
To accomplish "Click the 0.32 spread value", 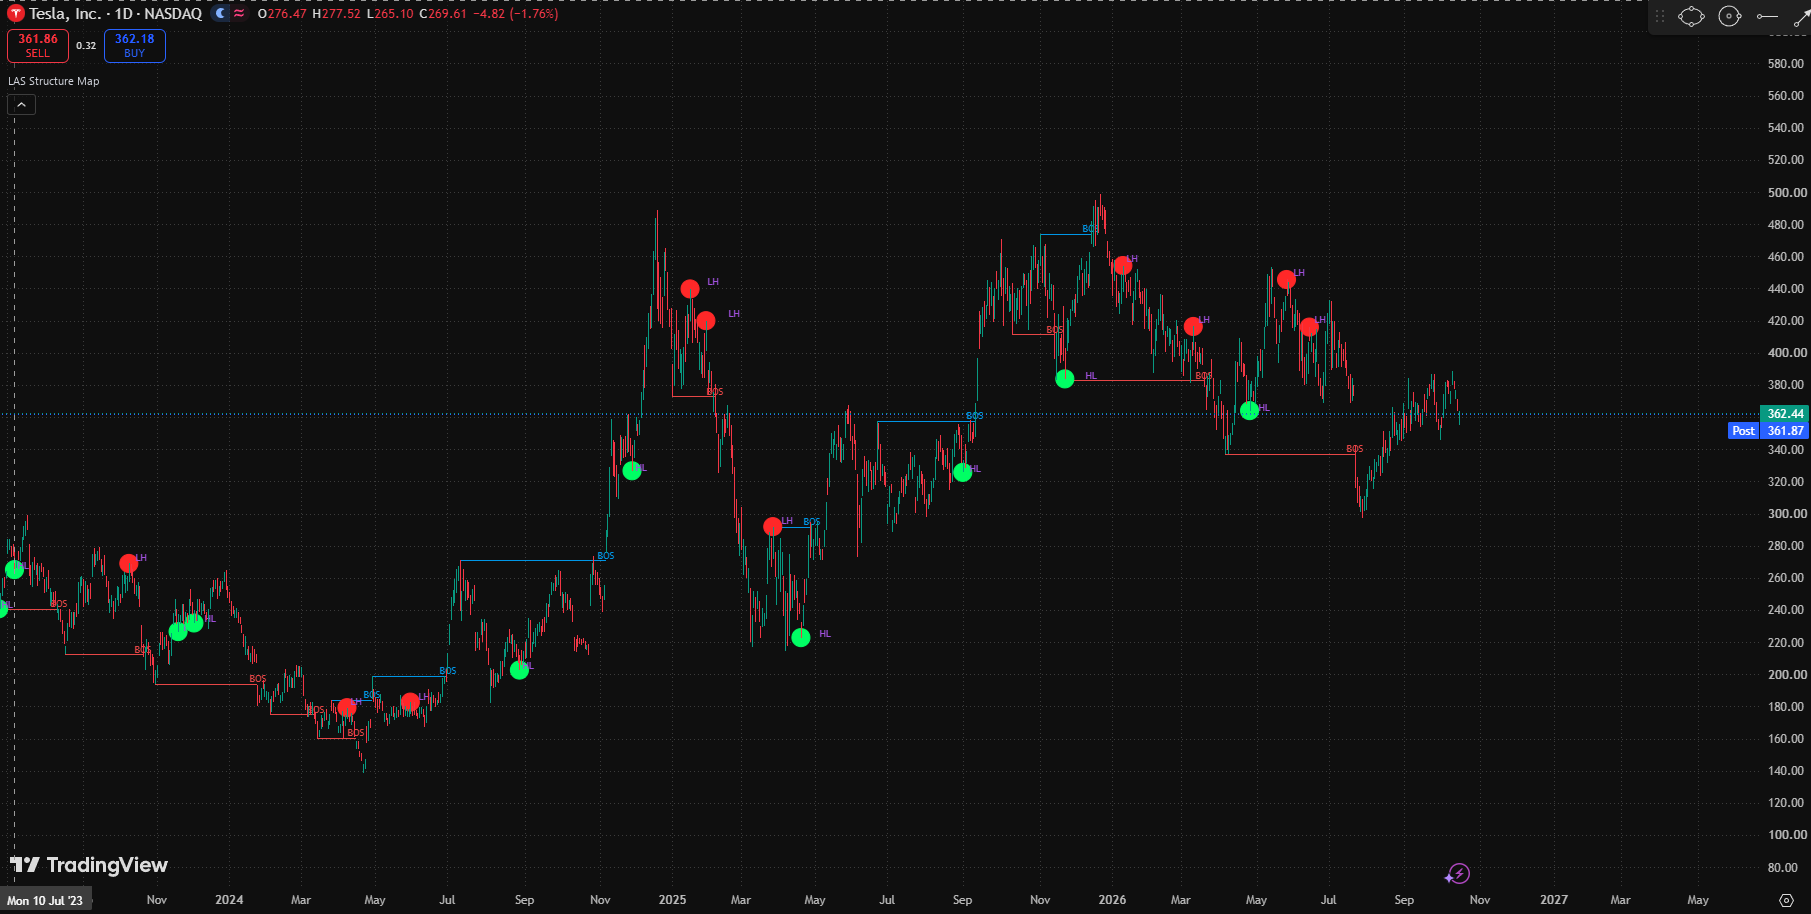I will click(x=86, y=46).
